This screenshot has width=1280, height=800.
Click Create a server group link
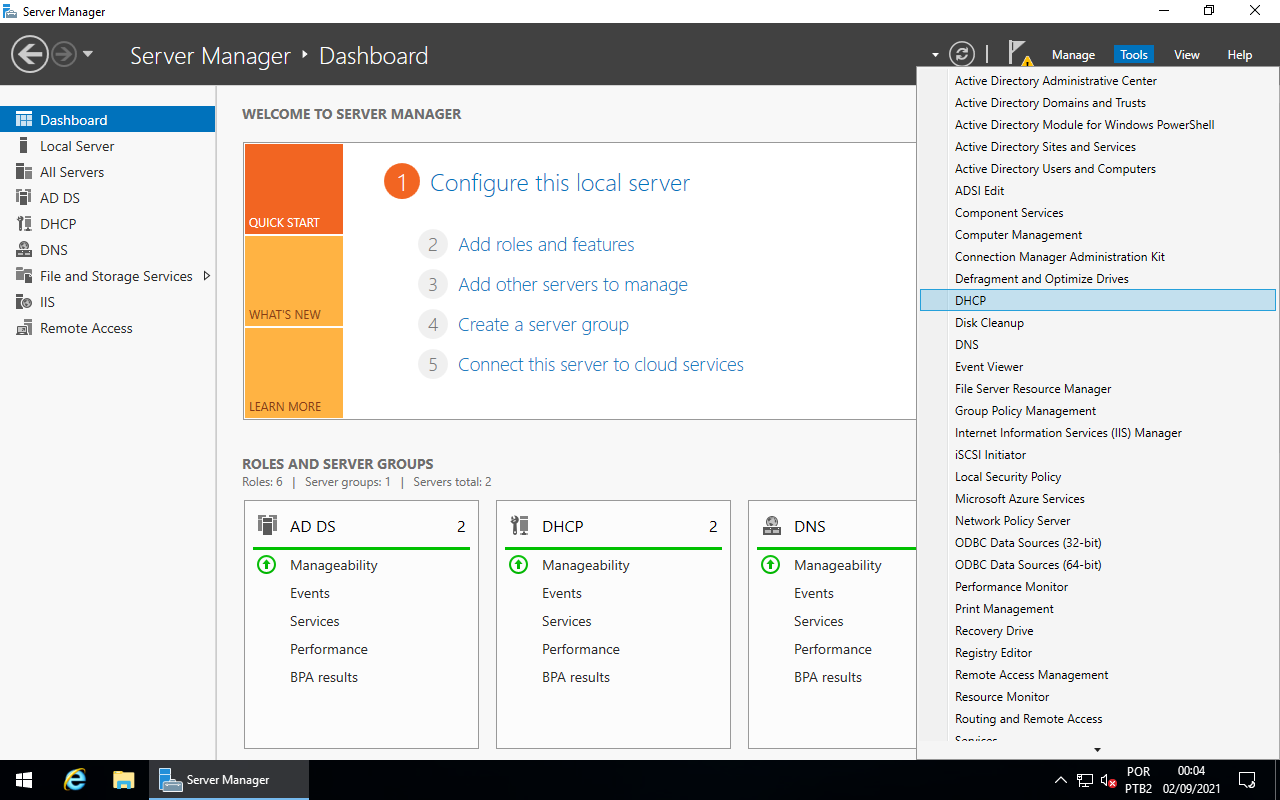pyautogui.click(x=543, y=325)
